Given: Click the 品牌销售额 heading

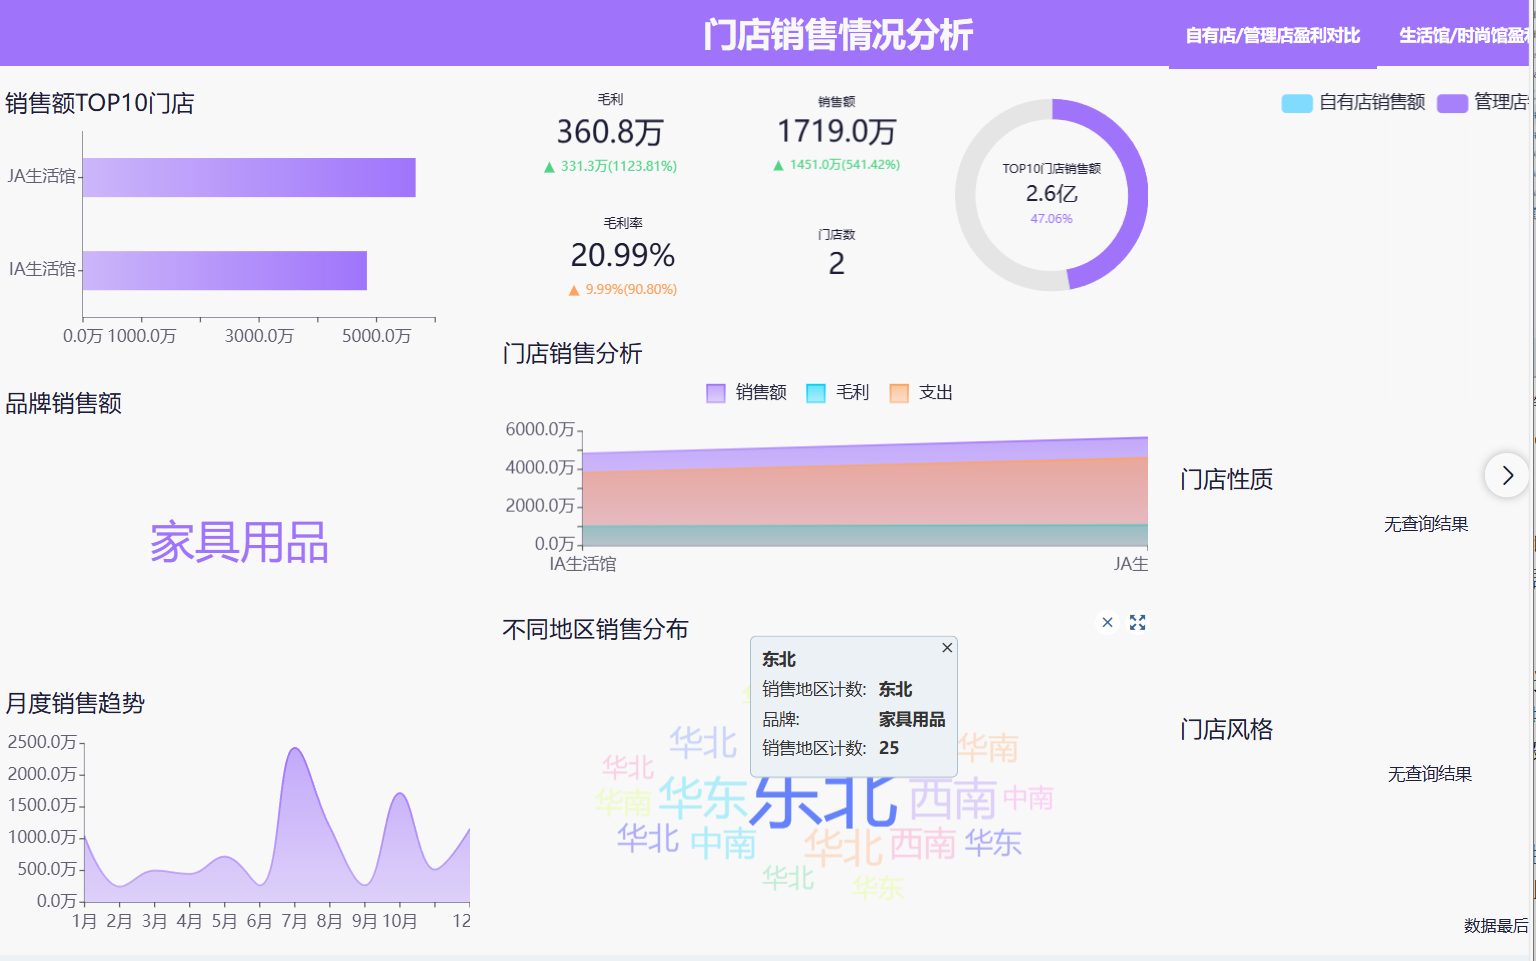Looking at the screenshot, I should (x=64, y=403).
